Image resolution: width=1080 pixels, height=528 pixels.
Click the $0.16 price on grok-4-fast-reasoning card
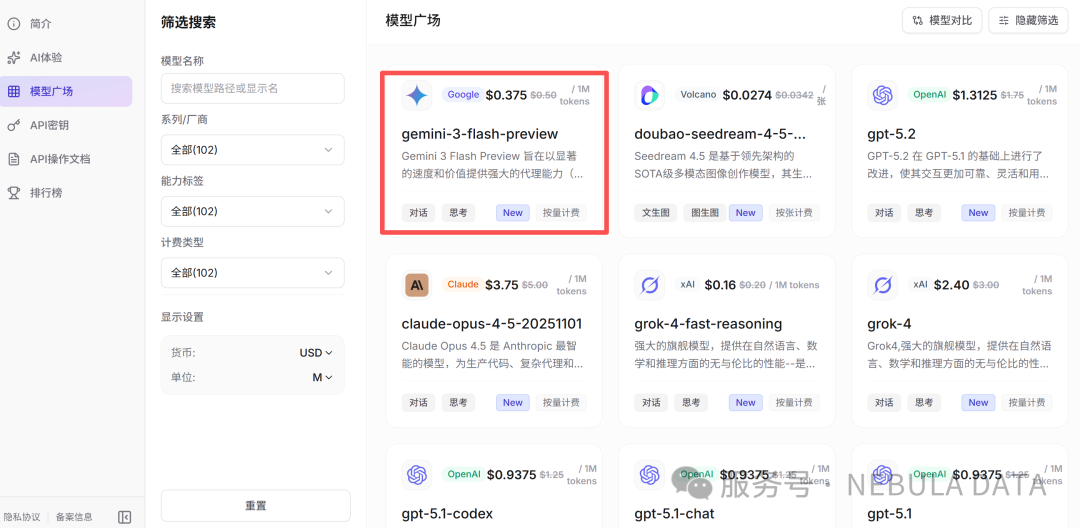coord(720,285)
